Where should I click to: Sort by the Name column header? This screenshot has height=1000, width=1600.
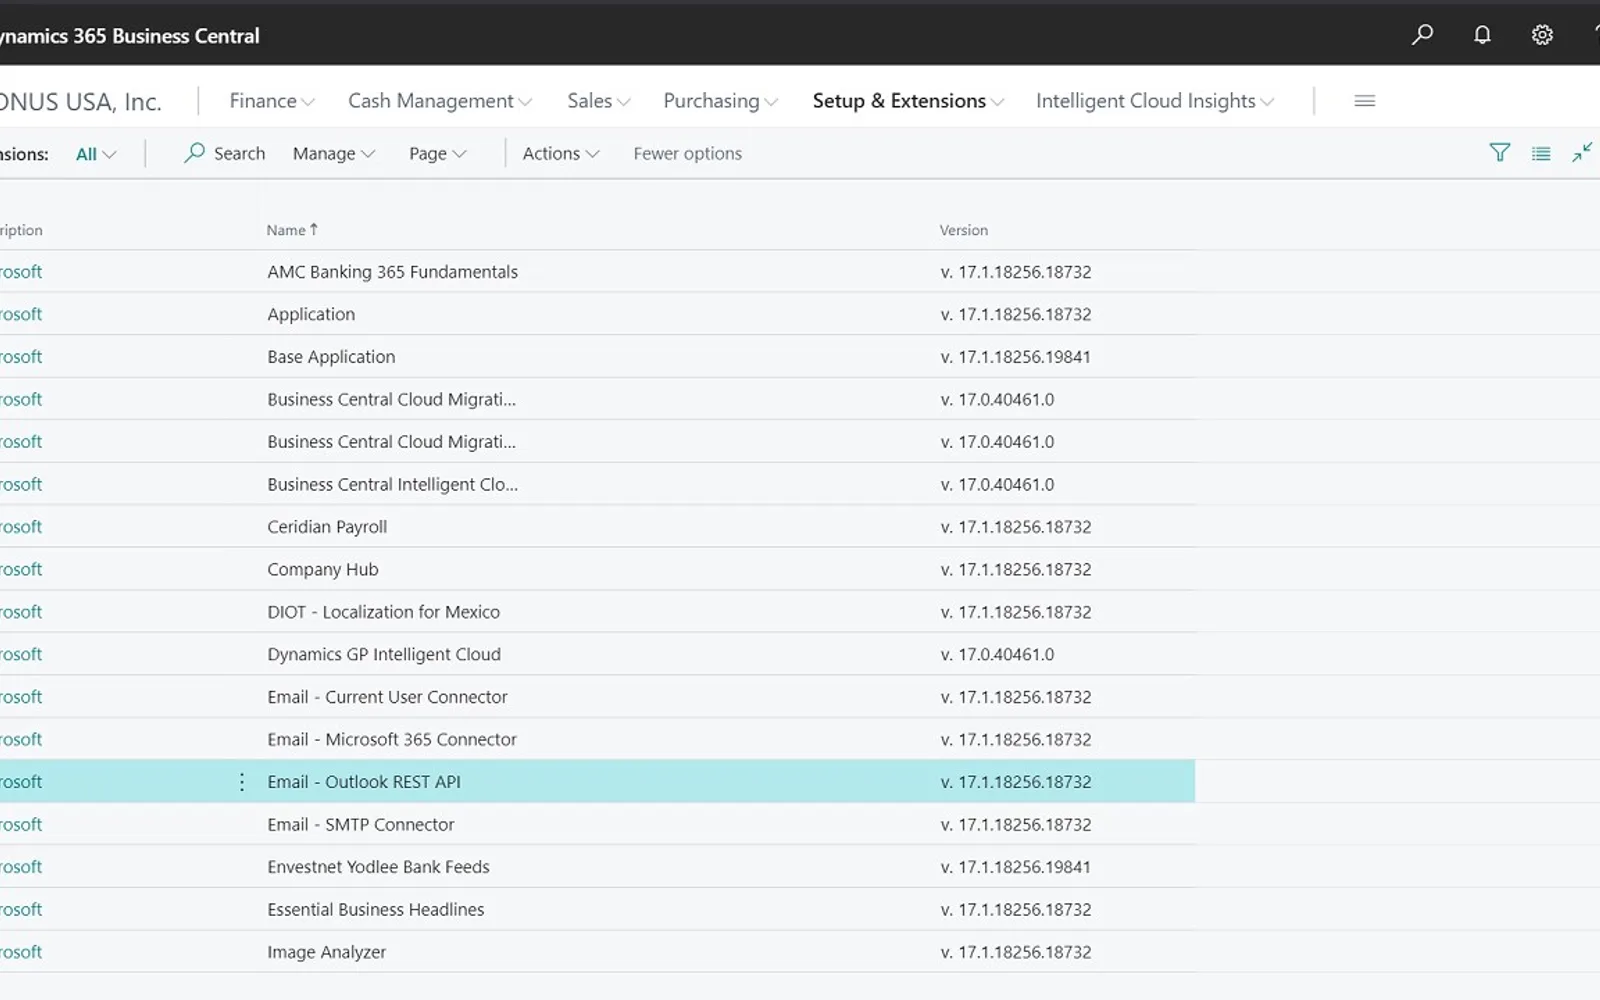[292, 230]
